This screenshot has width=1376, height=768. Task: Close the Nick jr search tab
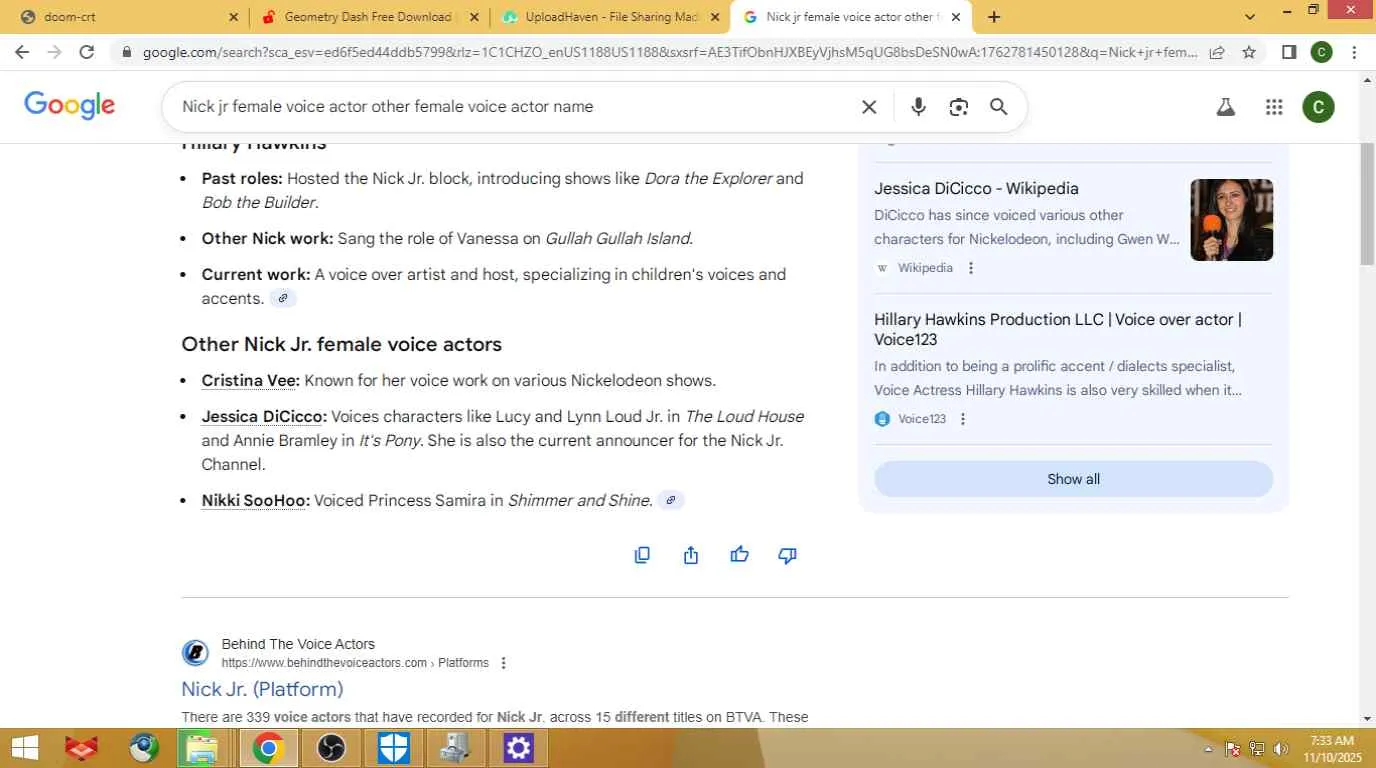955,17
